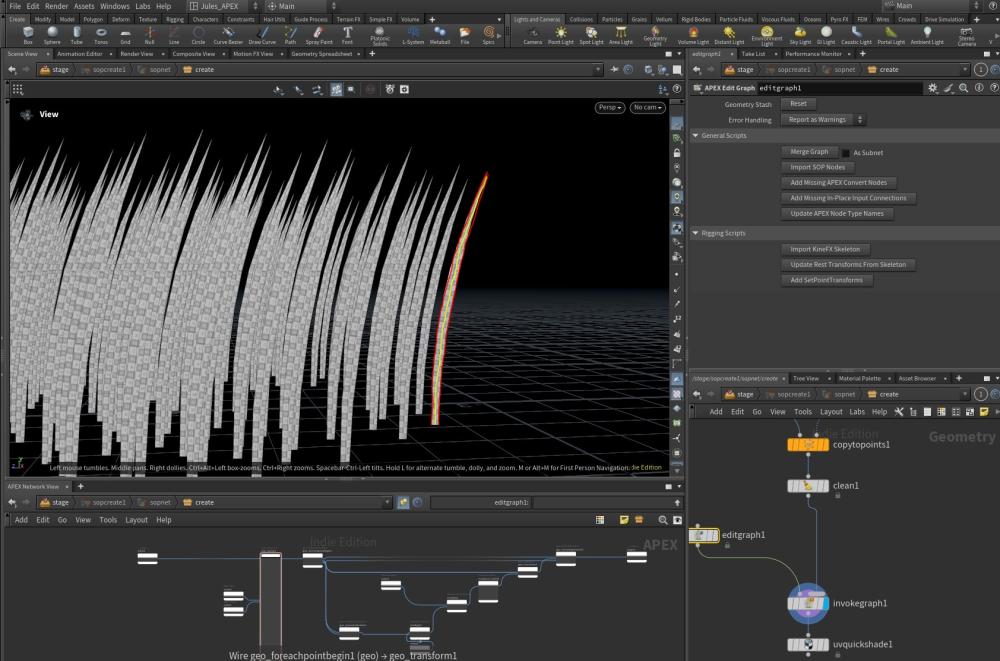Click the Add SetPointTransforms button

[x=827, y=280]
